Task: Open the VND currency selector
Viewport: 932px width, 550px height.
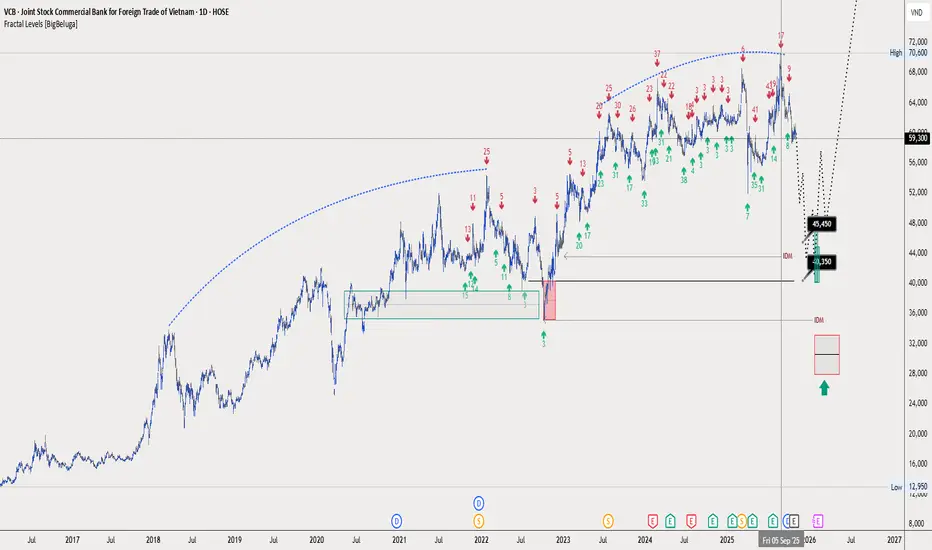Action: (x=916, y=12)
